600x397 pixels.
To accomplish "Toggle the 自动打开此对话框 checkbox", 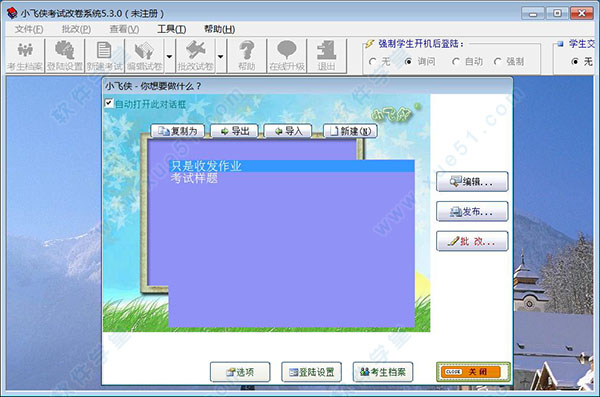I will coord(109,103).
